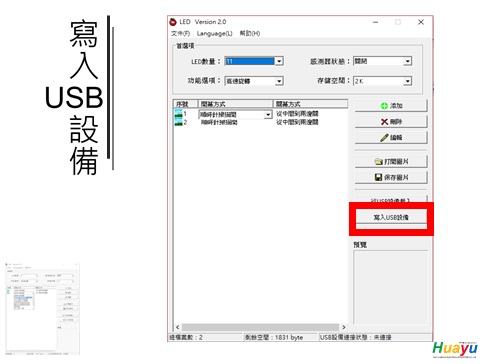
Task: Click the folder icon on Open Picture
Action: 378,162
